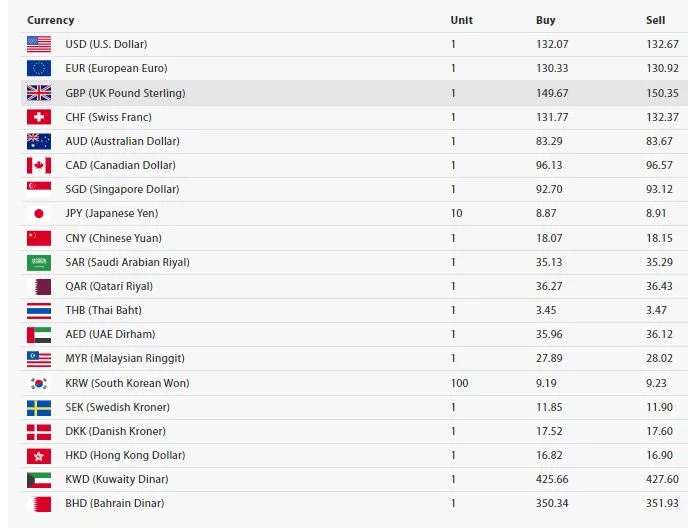Click the United States flag icon
This screenshot has width=688, height=528.
39,44
